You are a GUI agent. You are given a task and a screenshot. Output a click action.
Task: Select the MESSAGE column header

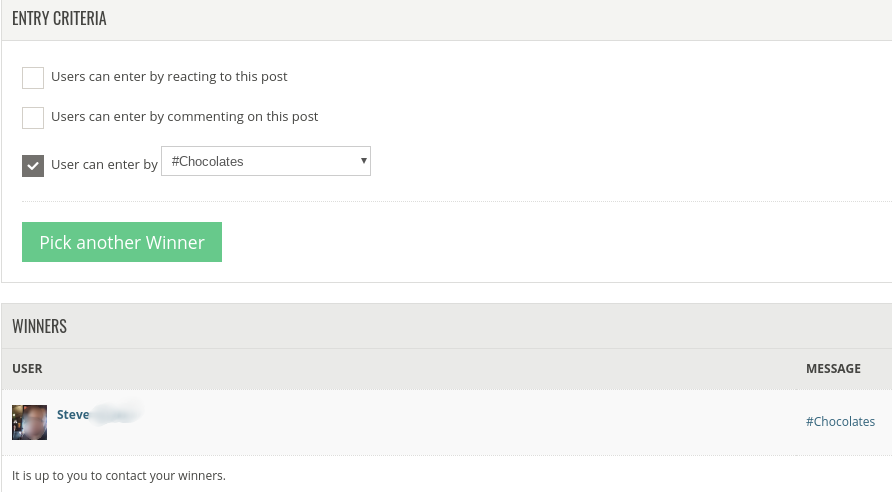tap(833, 369)
